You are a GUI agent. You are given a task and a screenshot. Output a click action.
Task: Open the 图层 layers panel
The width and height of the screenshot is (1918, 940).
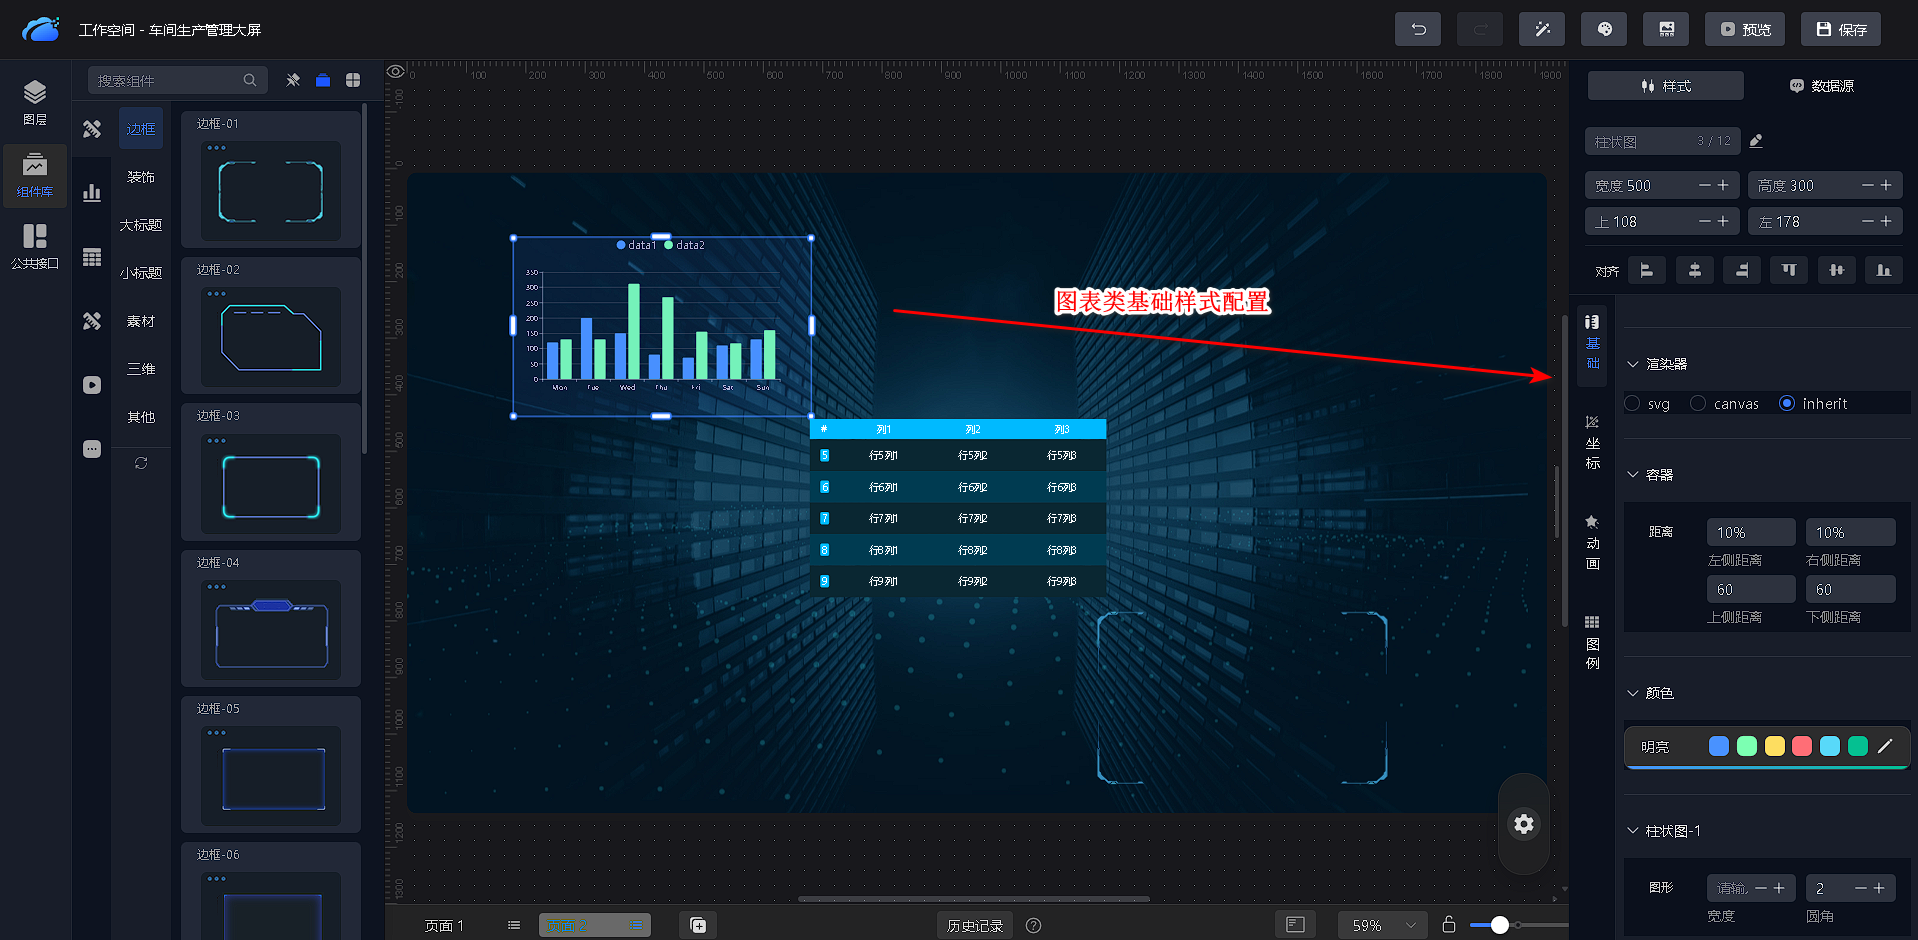click(35, 102)
